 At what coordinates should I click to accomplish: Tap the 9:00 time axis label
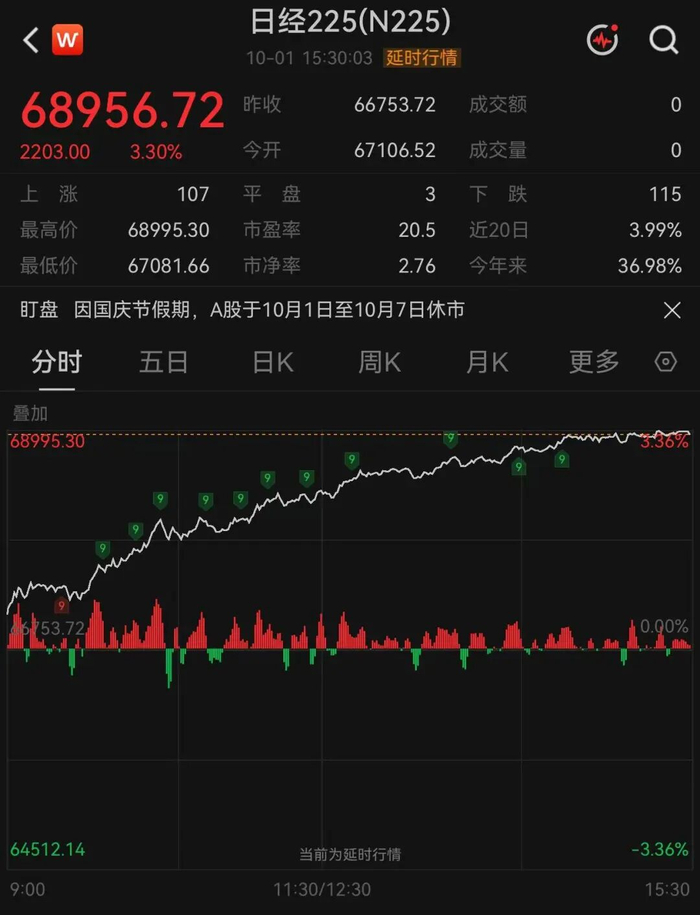(27, 889)
